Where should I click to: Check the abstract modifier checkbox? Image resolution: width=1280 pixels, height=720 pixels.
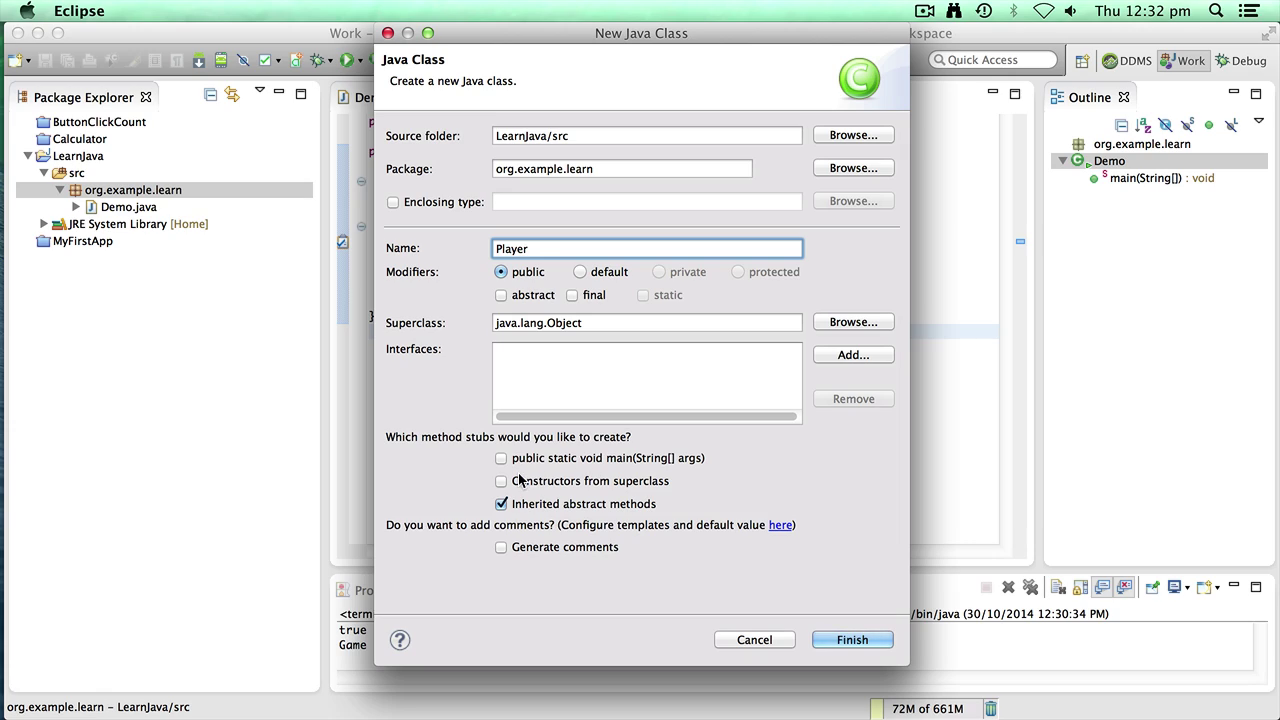pyautogui.click(x=501, y=295)
